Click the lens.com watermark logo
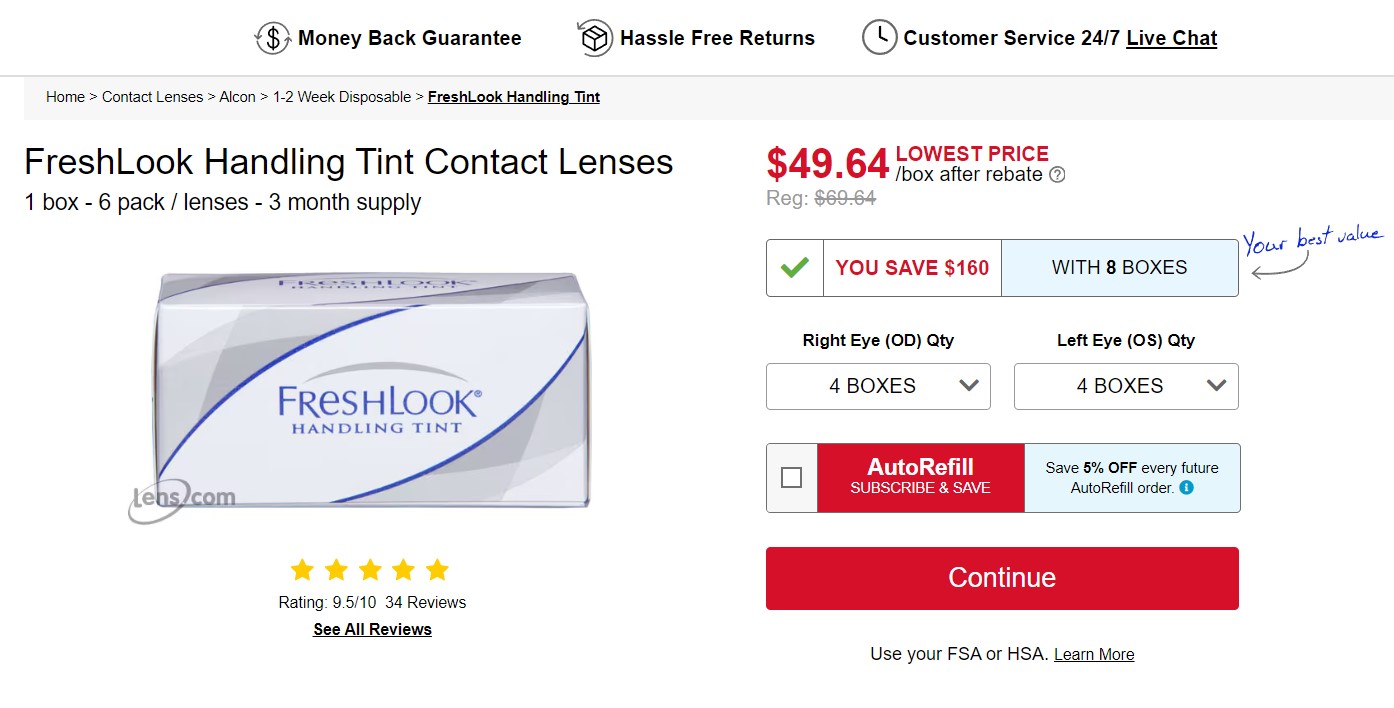Viewport: 1394px width, 708px height. (181, 499)
